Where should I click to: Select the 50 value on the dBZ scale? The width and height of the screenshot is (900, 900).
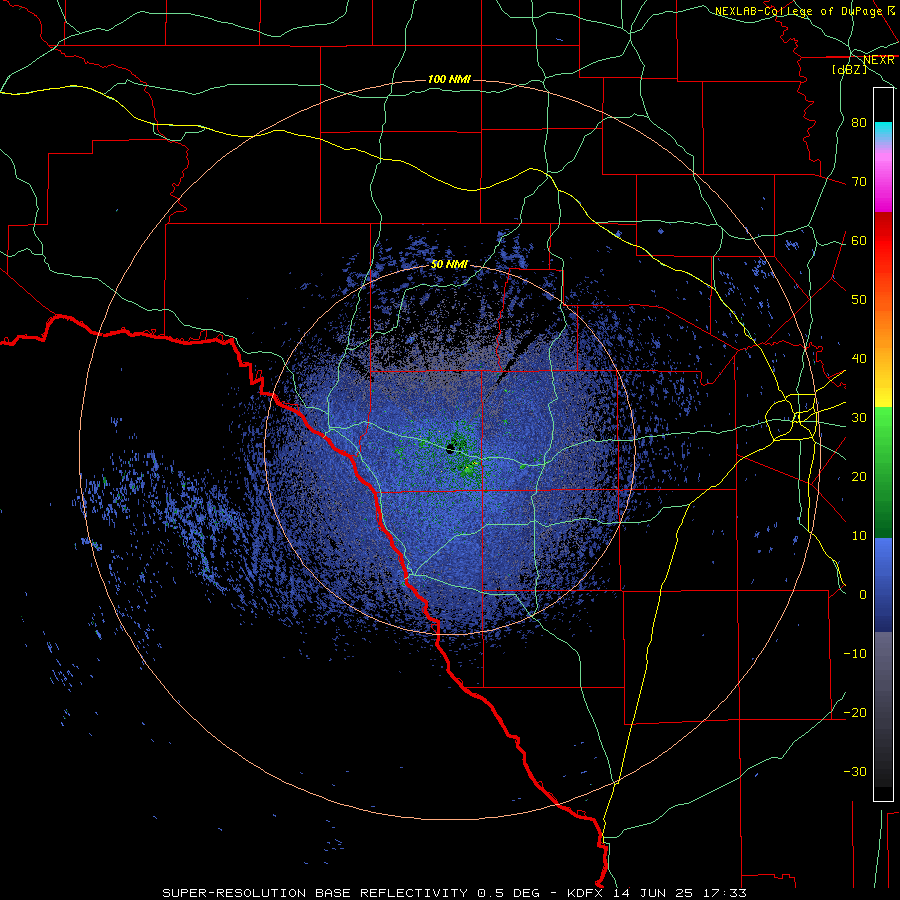[x=859, y=300]
